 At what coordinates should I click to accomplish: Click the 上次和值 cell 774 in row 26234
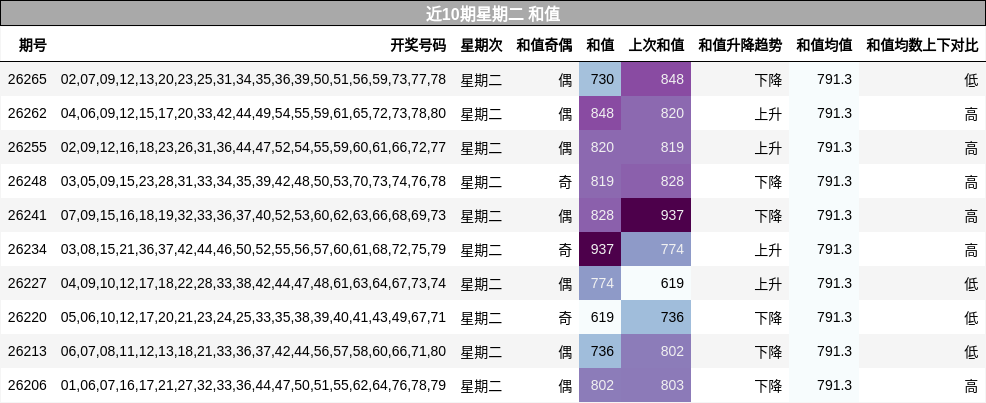point(656,249)
